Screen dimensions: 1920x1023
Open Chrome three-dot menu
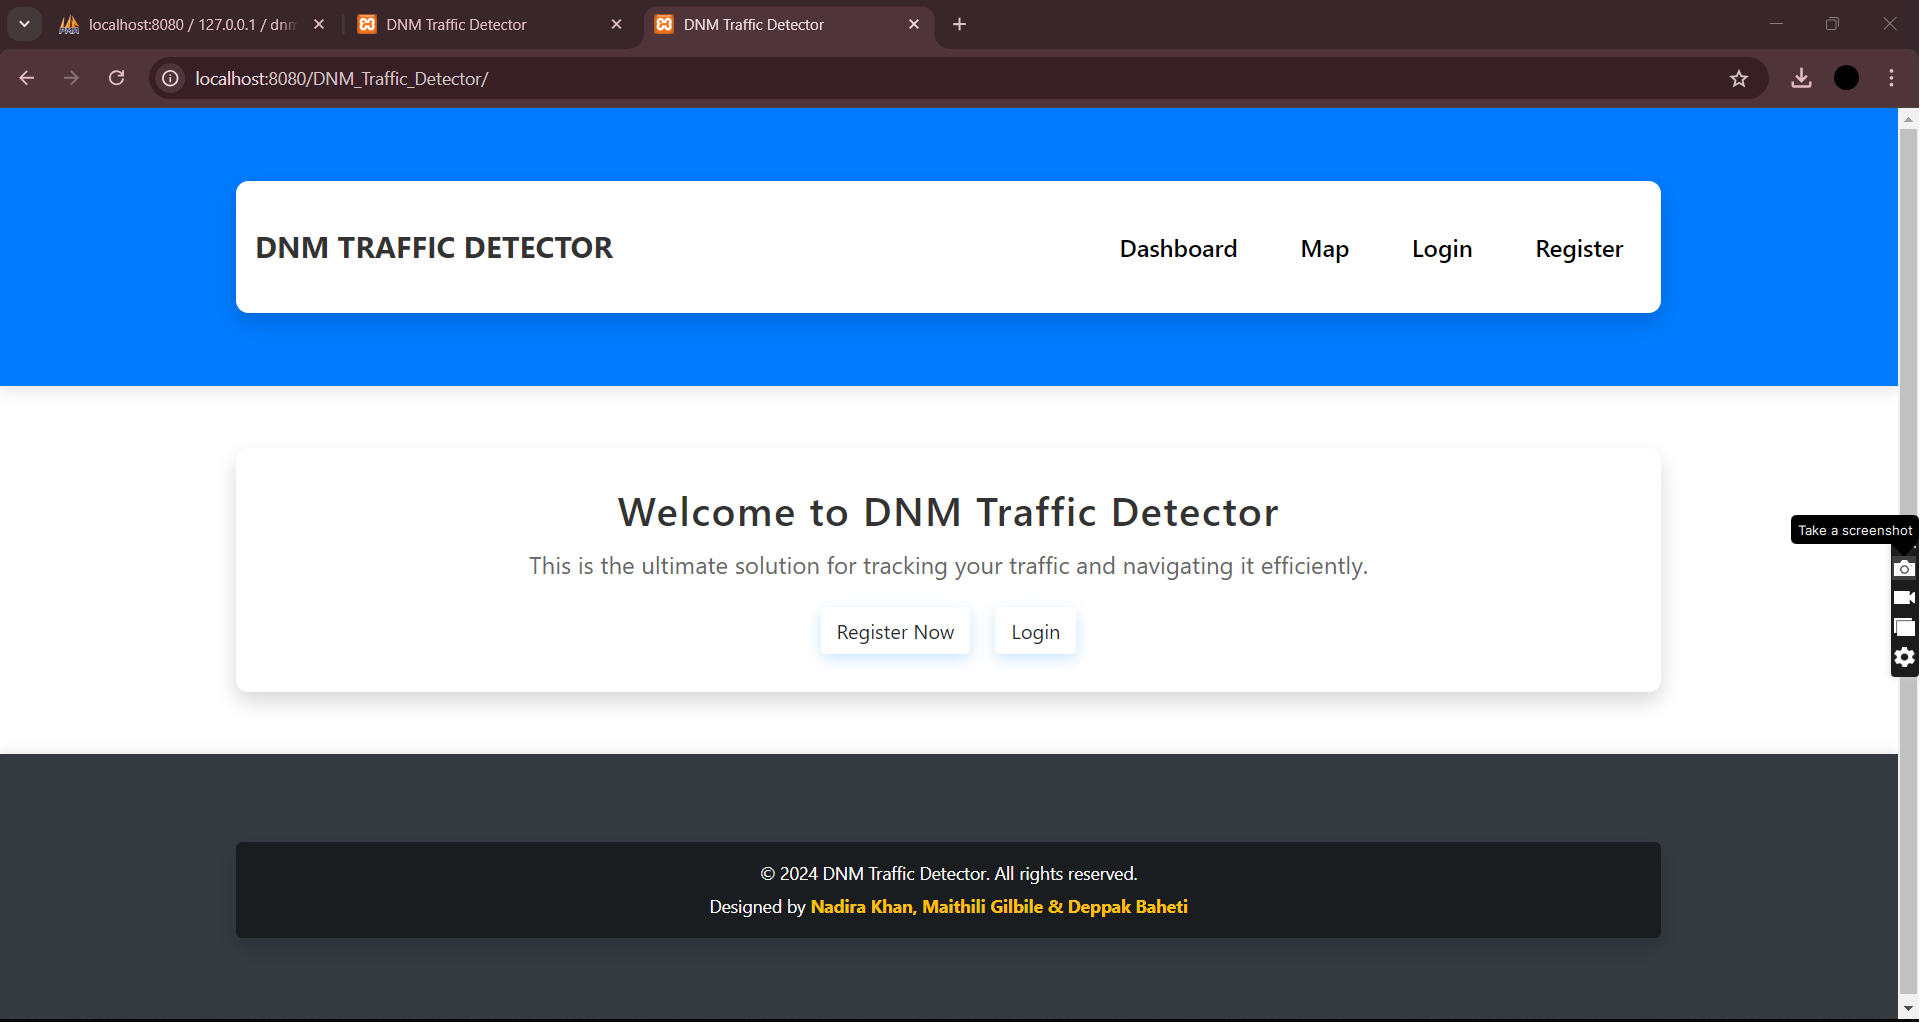pyautogui.click(x=1892, y=78)
